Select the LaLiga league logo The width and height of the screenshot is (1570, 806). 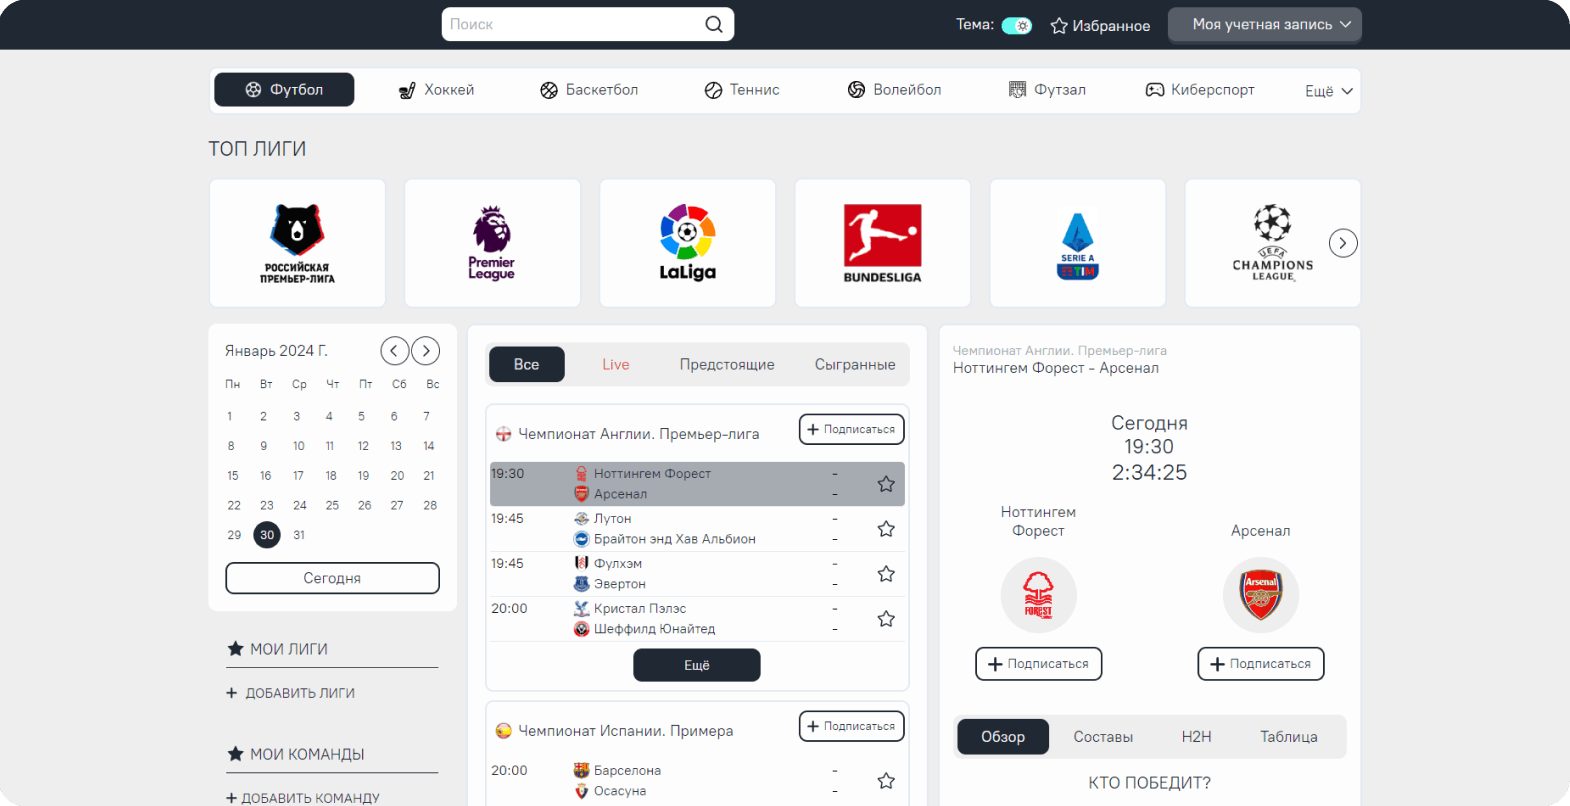coord(687,243)
